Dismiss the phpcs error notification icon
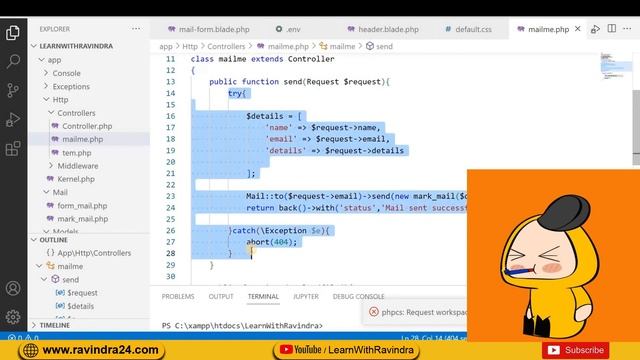The height and width of the screenshot is (360, 640). (373, 312)
